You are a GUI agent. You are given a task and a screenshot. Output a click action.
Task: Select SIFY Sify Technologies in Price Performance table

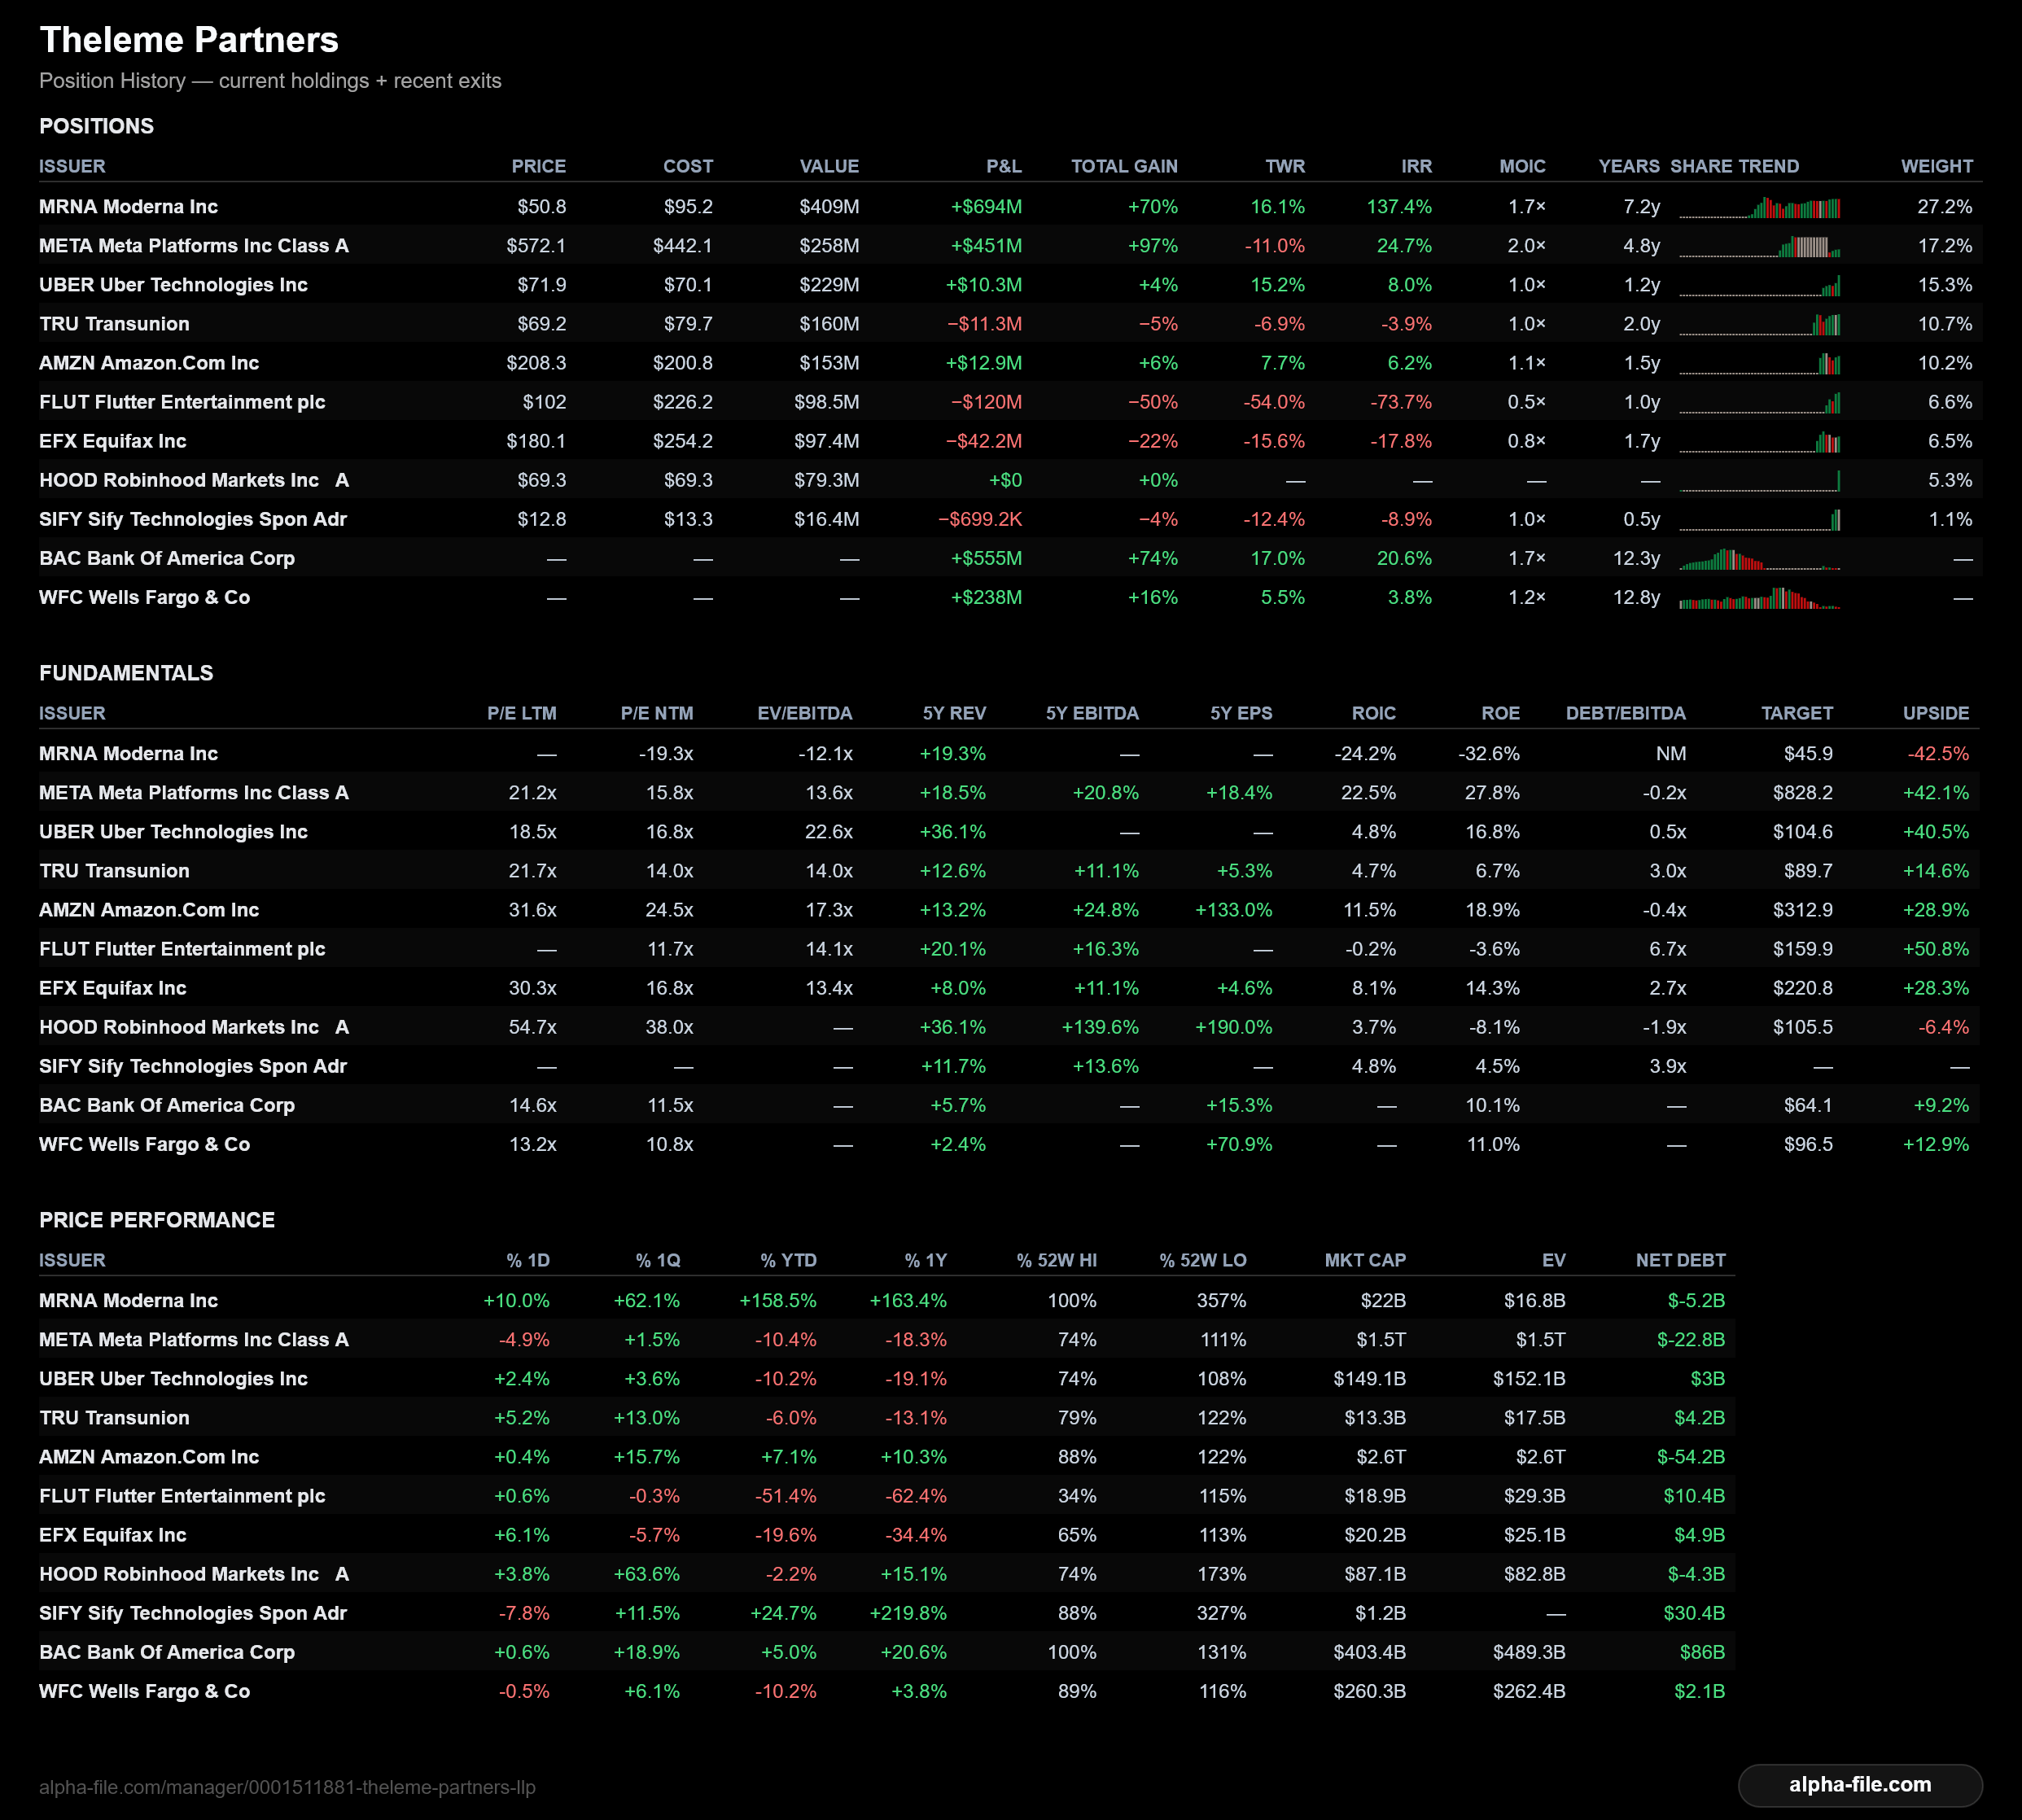[193, 1613]
